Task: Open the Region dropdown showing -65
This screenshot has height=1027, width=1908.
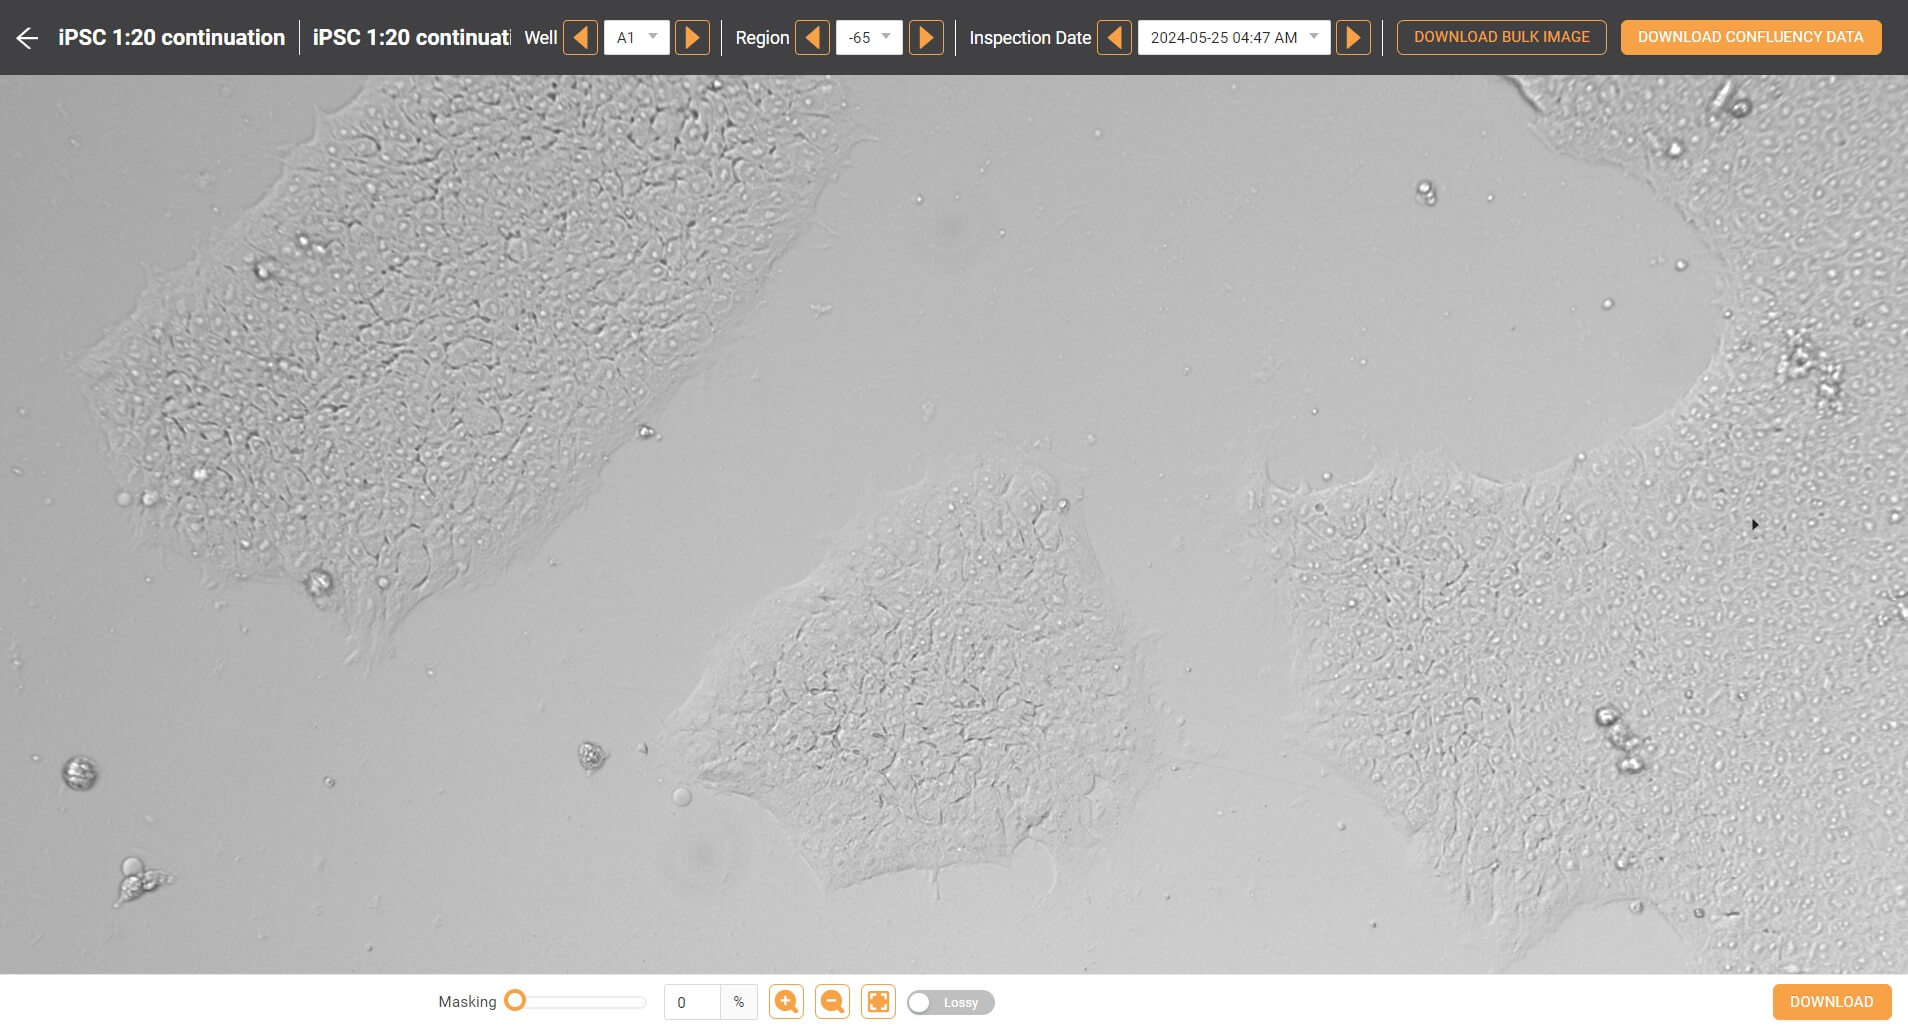Action: coord(868,37)
